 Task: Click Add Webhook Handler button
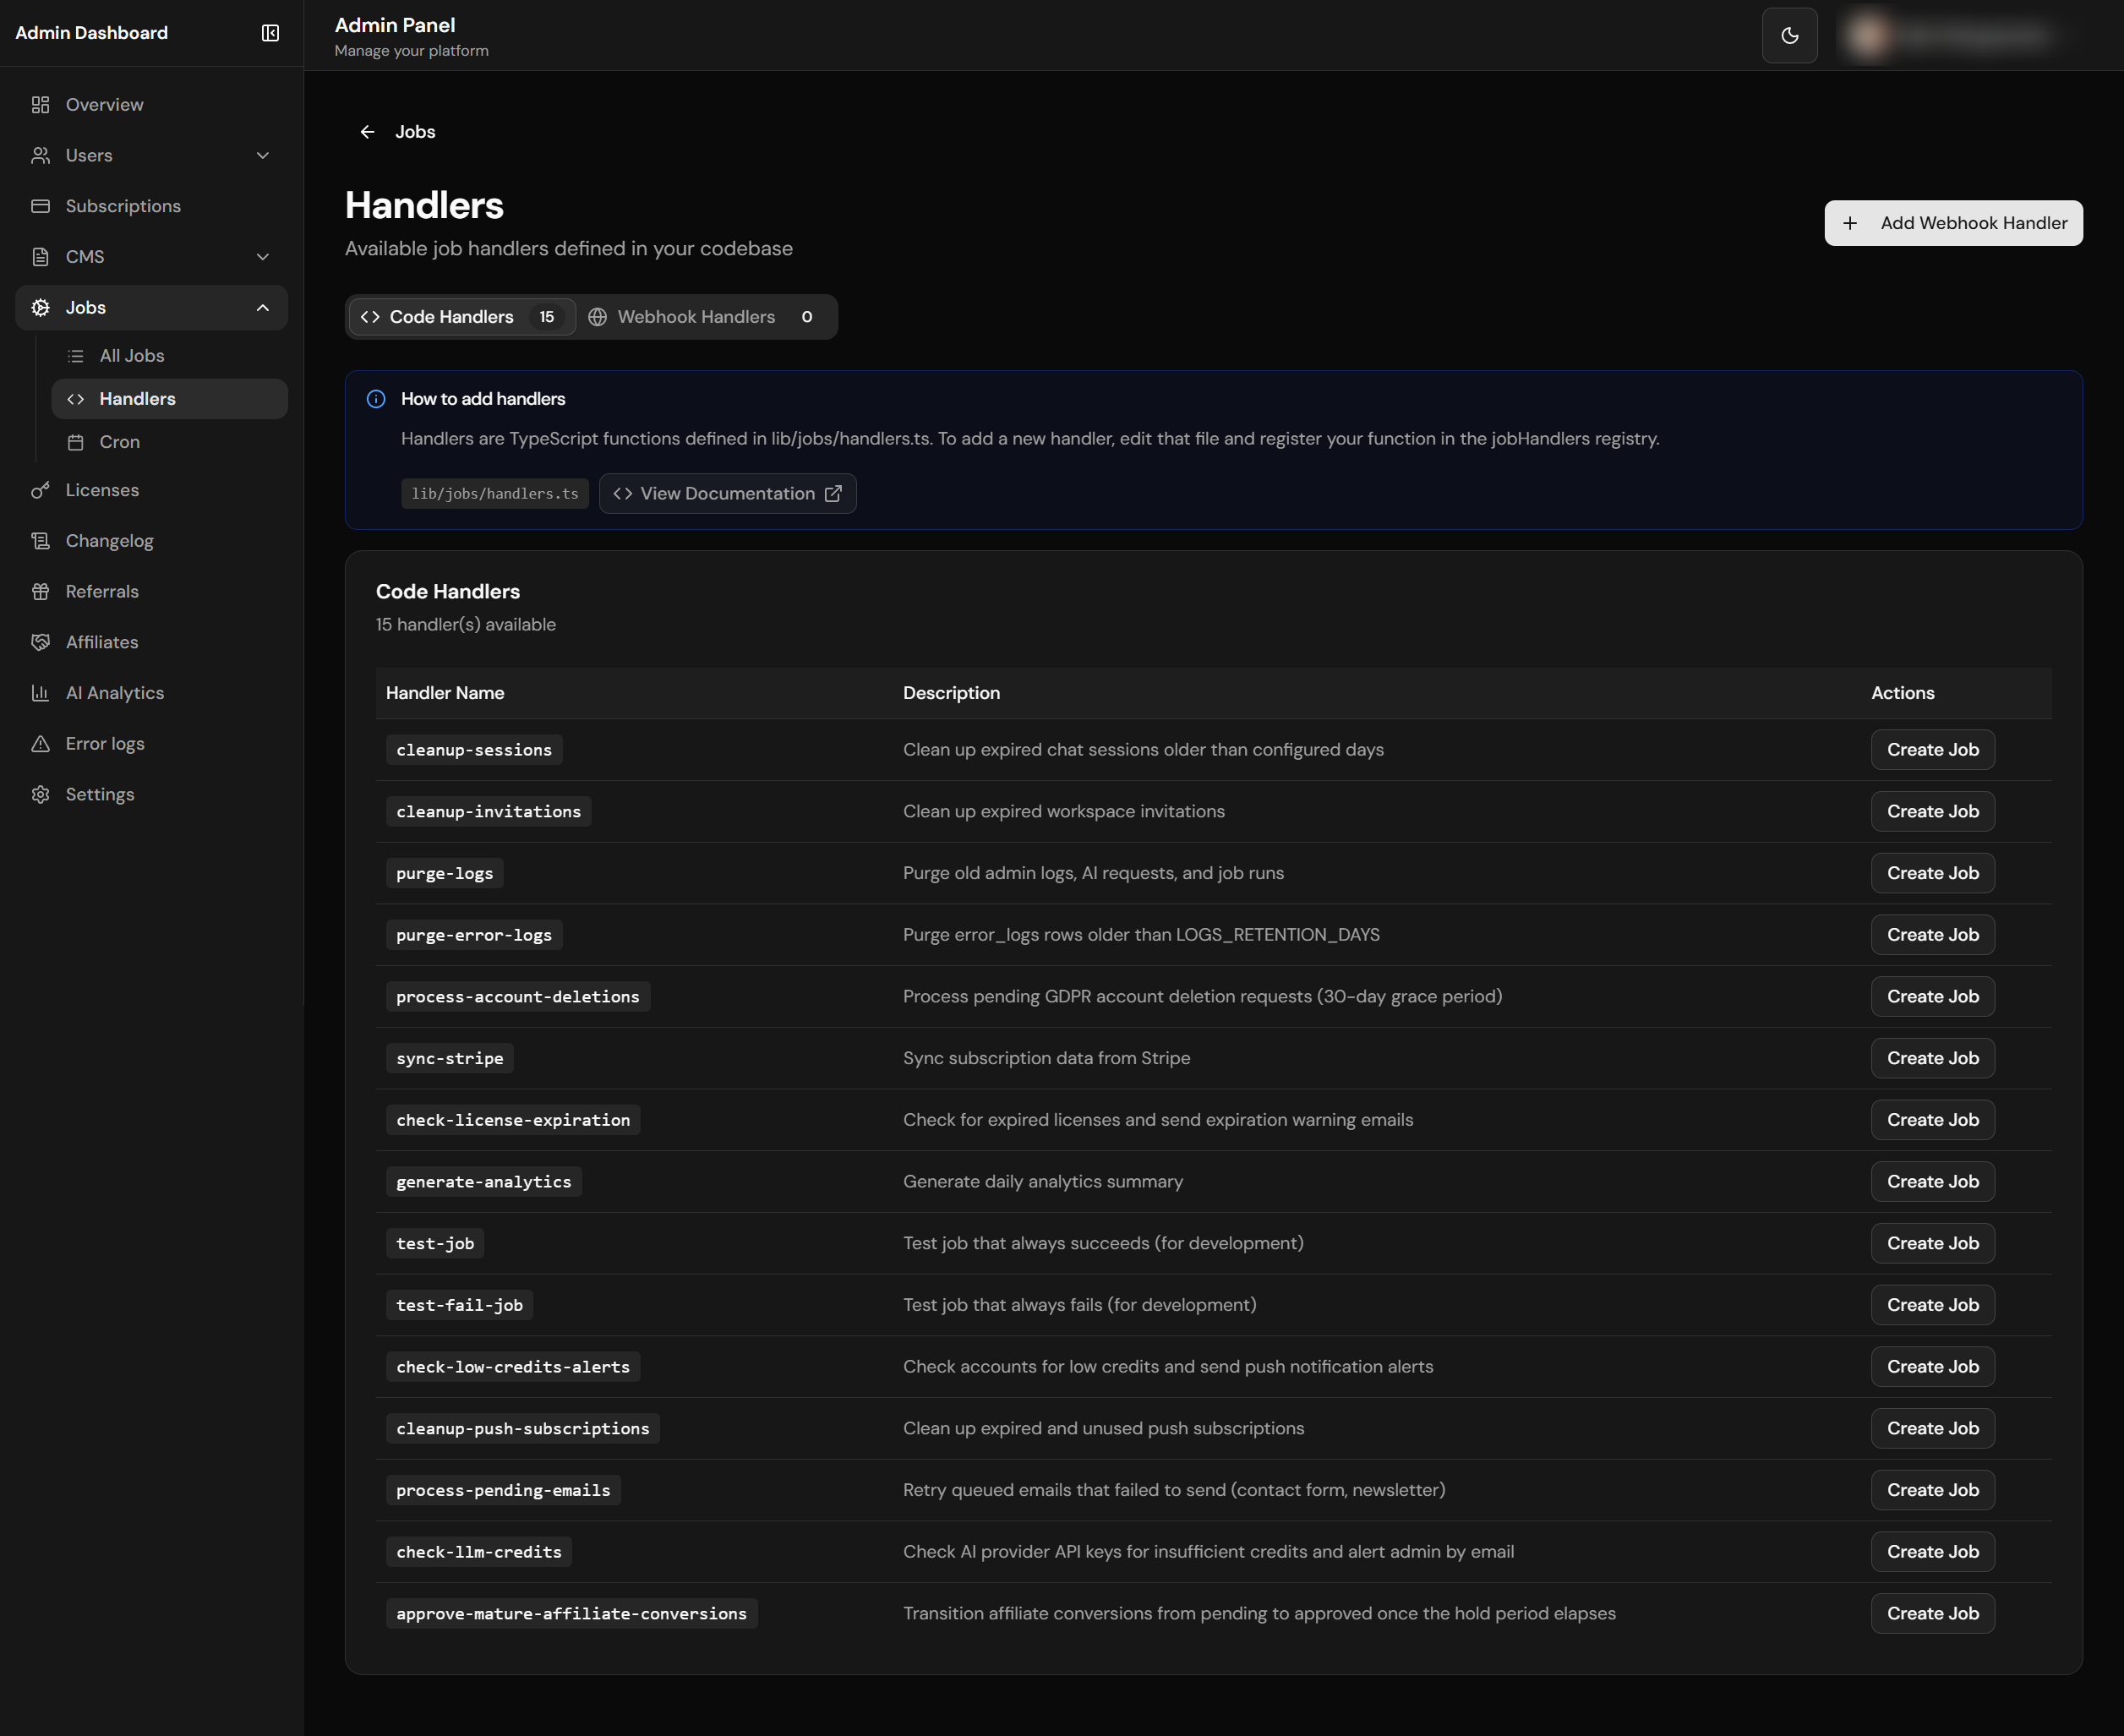[x=1953, y=223]
